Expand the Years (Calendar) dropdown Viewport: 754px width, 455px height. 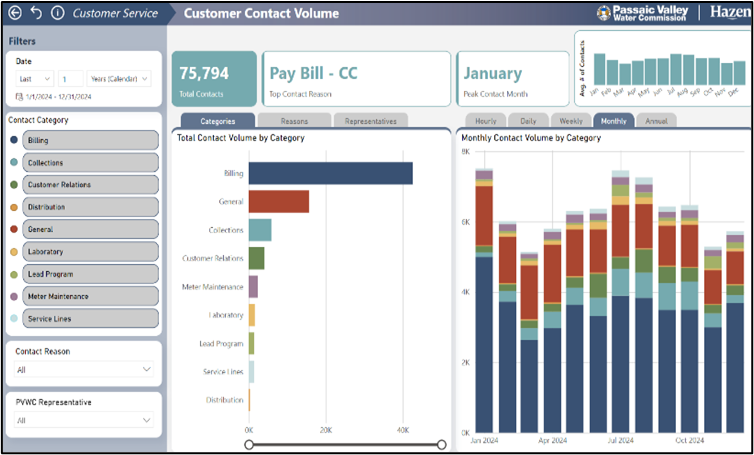coord(116,78)
